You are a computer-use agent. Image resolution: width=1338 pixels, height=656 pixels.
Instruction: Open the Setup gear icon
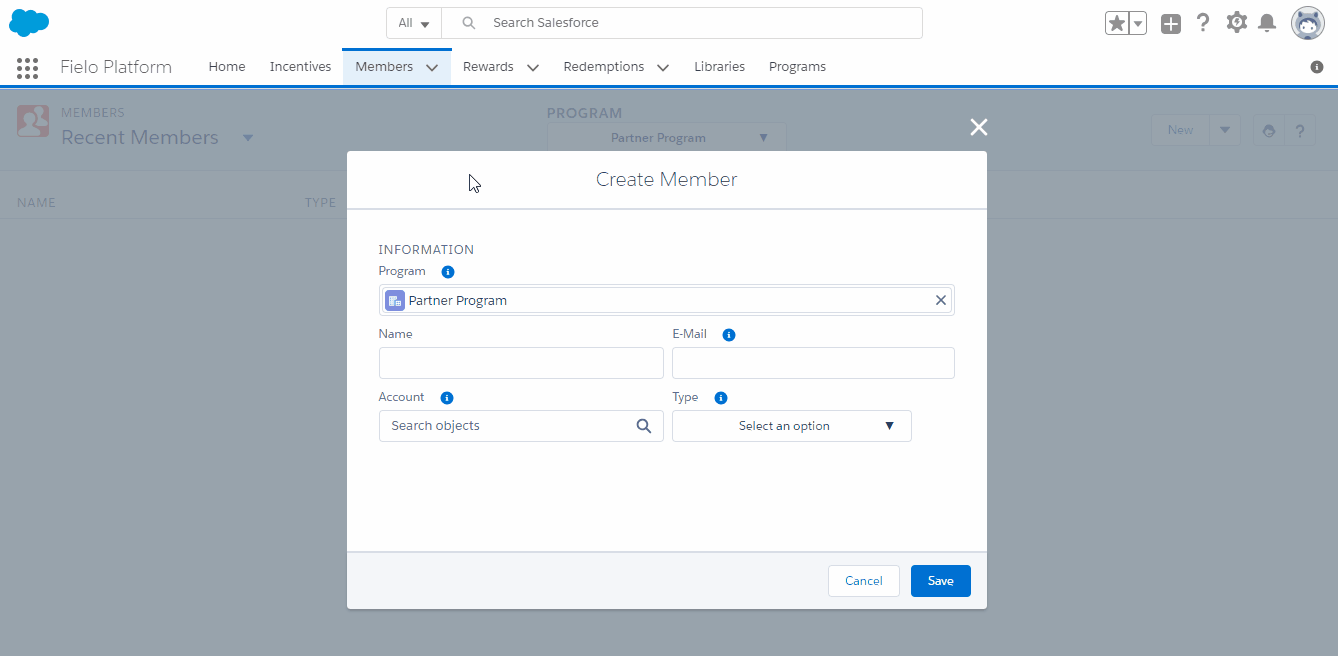(1237, 22)
